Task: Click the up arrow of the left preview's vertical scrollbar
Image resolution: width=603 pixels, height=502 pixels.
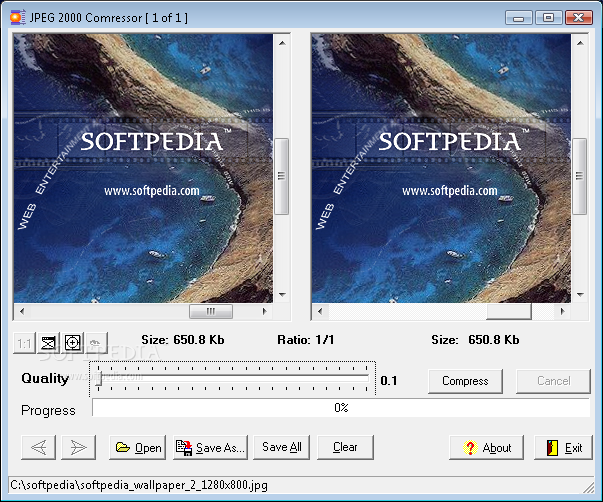Action: pyautogui.click(x=282, y=43)
